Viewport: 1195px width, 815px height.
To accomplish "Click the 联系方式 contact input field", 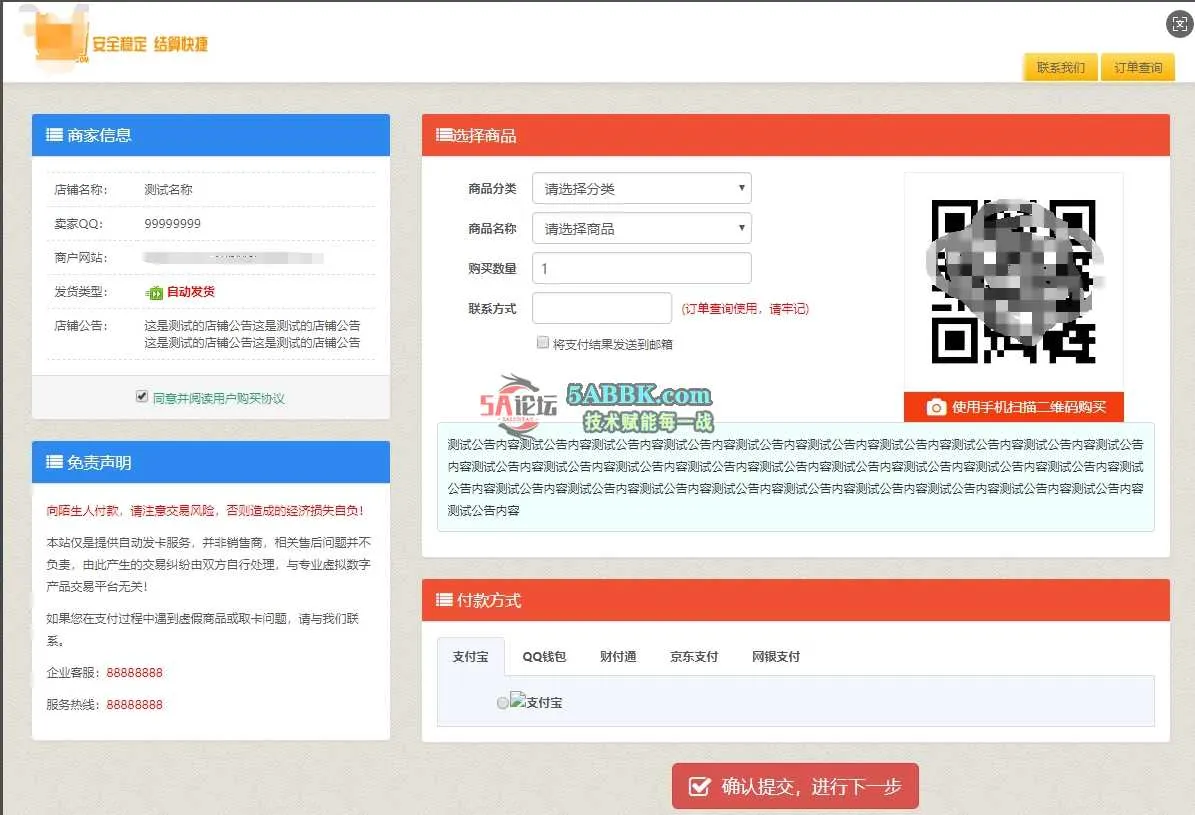I will (601, 308).
